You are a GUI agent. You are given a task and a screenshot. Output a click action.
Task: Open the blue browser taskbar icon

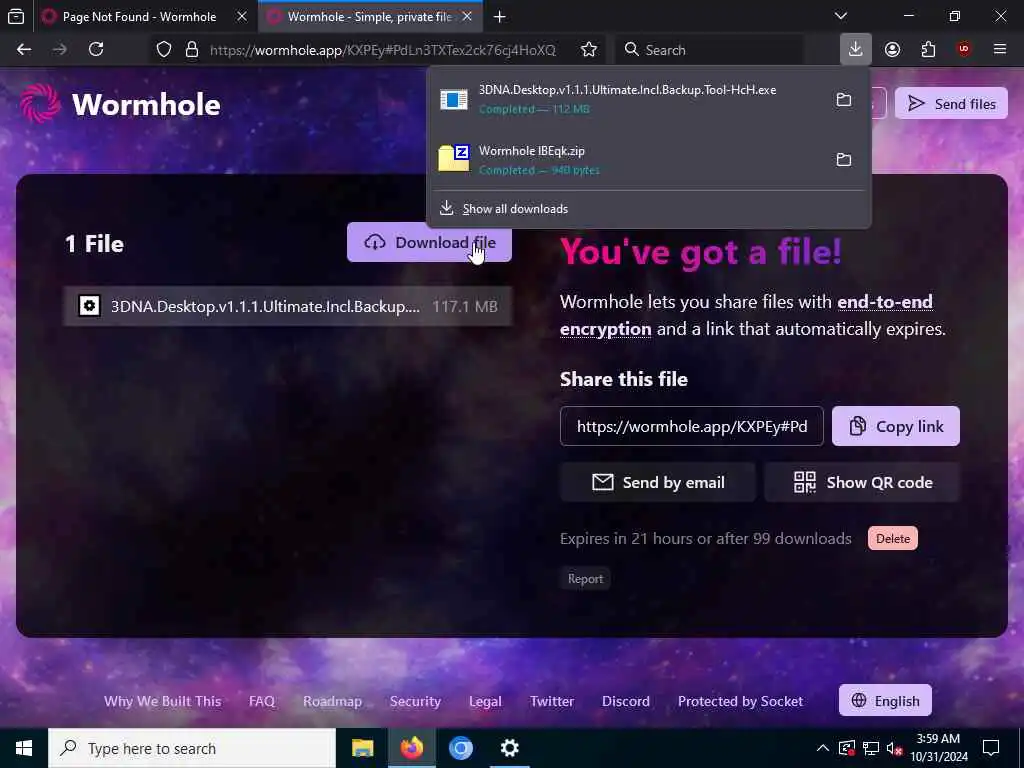tap(460, 748)
